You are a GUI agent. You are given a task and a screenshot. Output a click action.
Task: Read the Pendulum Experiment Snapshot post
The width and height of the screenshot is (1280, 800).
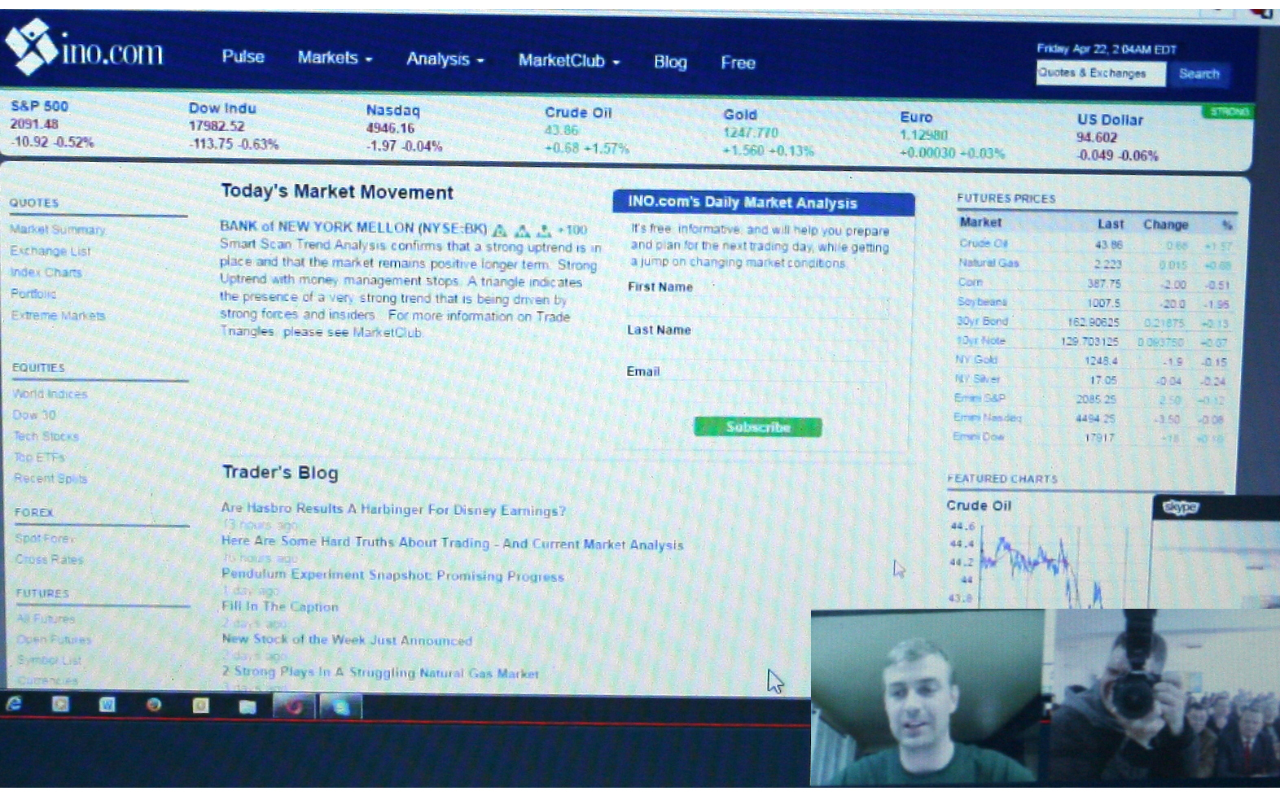(392, 575)
